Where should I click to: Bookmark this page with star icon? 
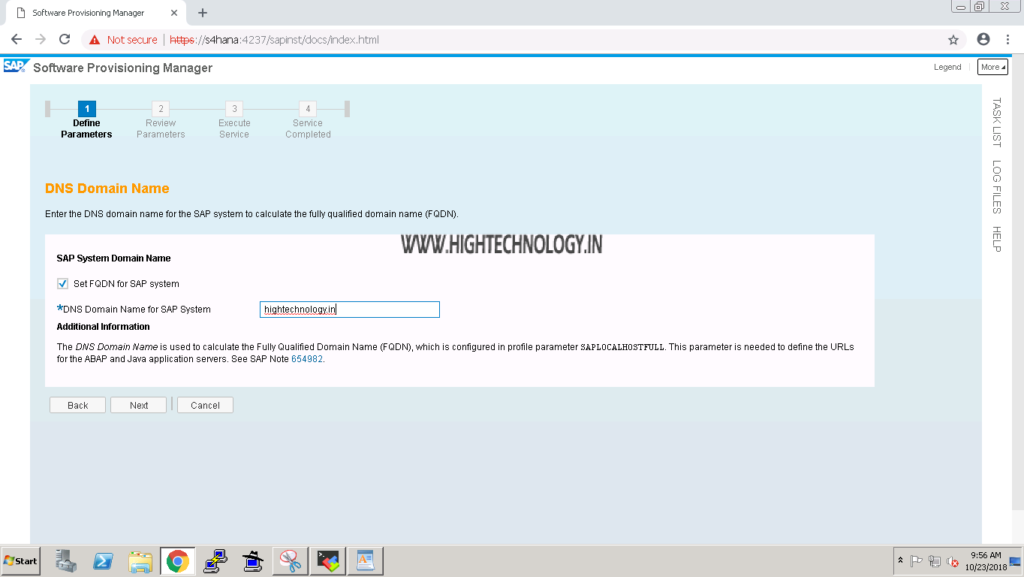click(x=953, y=40)
